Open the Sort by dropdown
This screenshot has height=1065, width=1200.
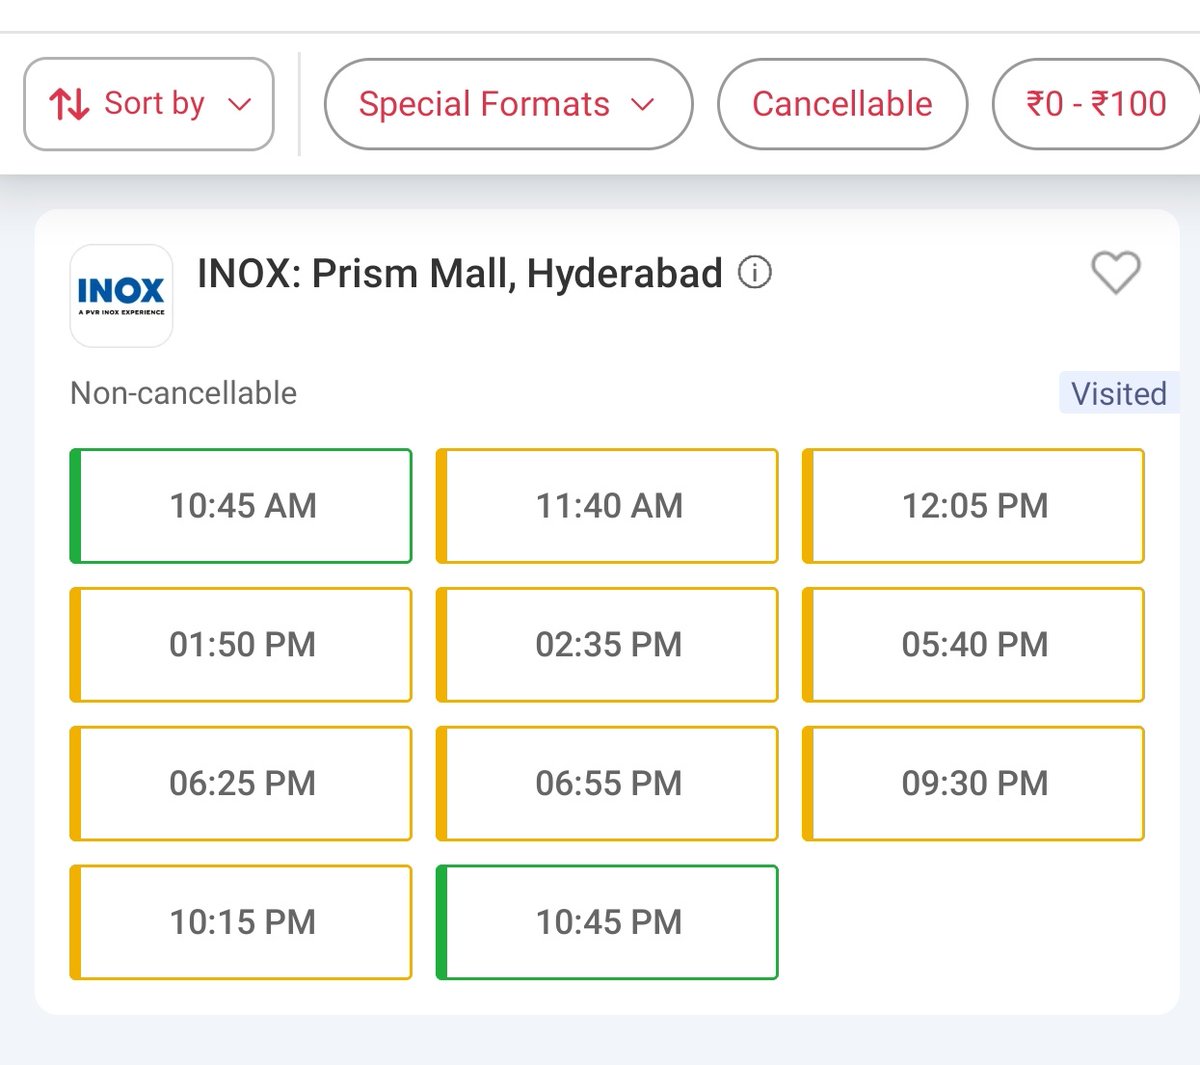(149, 104)
